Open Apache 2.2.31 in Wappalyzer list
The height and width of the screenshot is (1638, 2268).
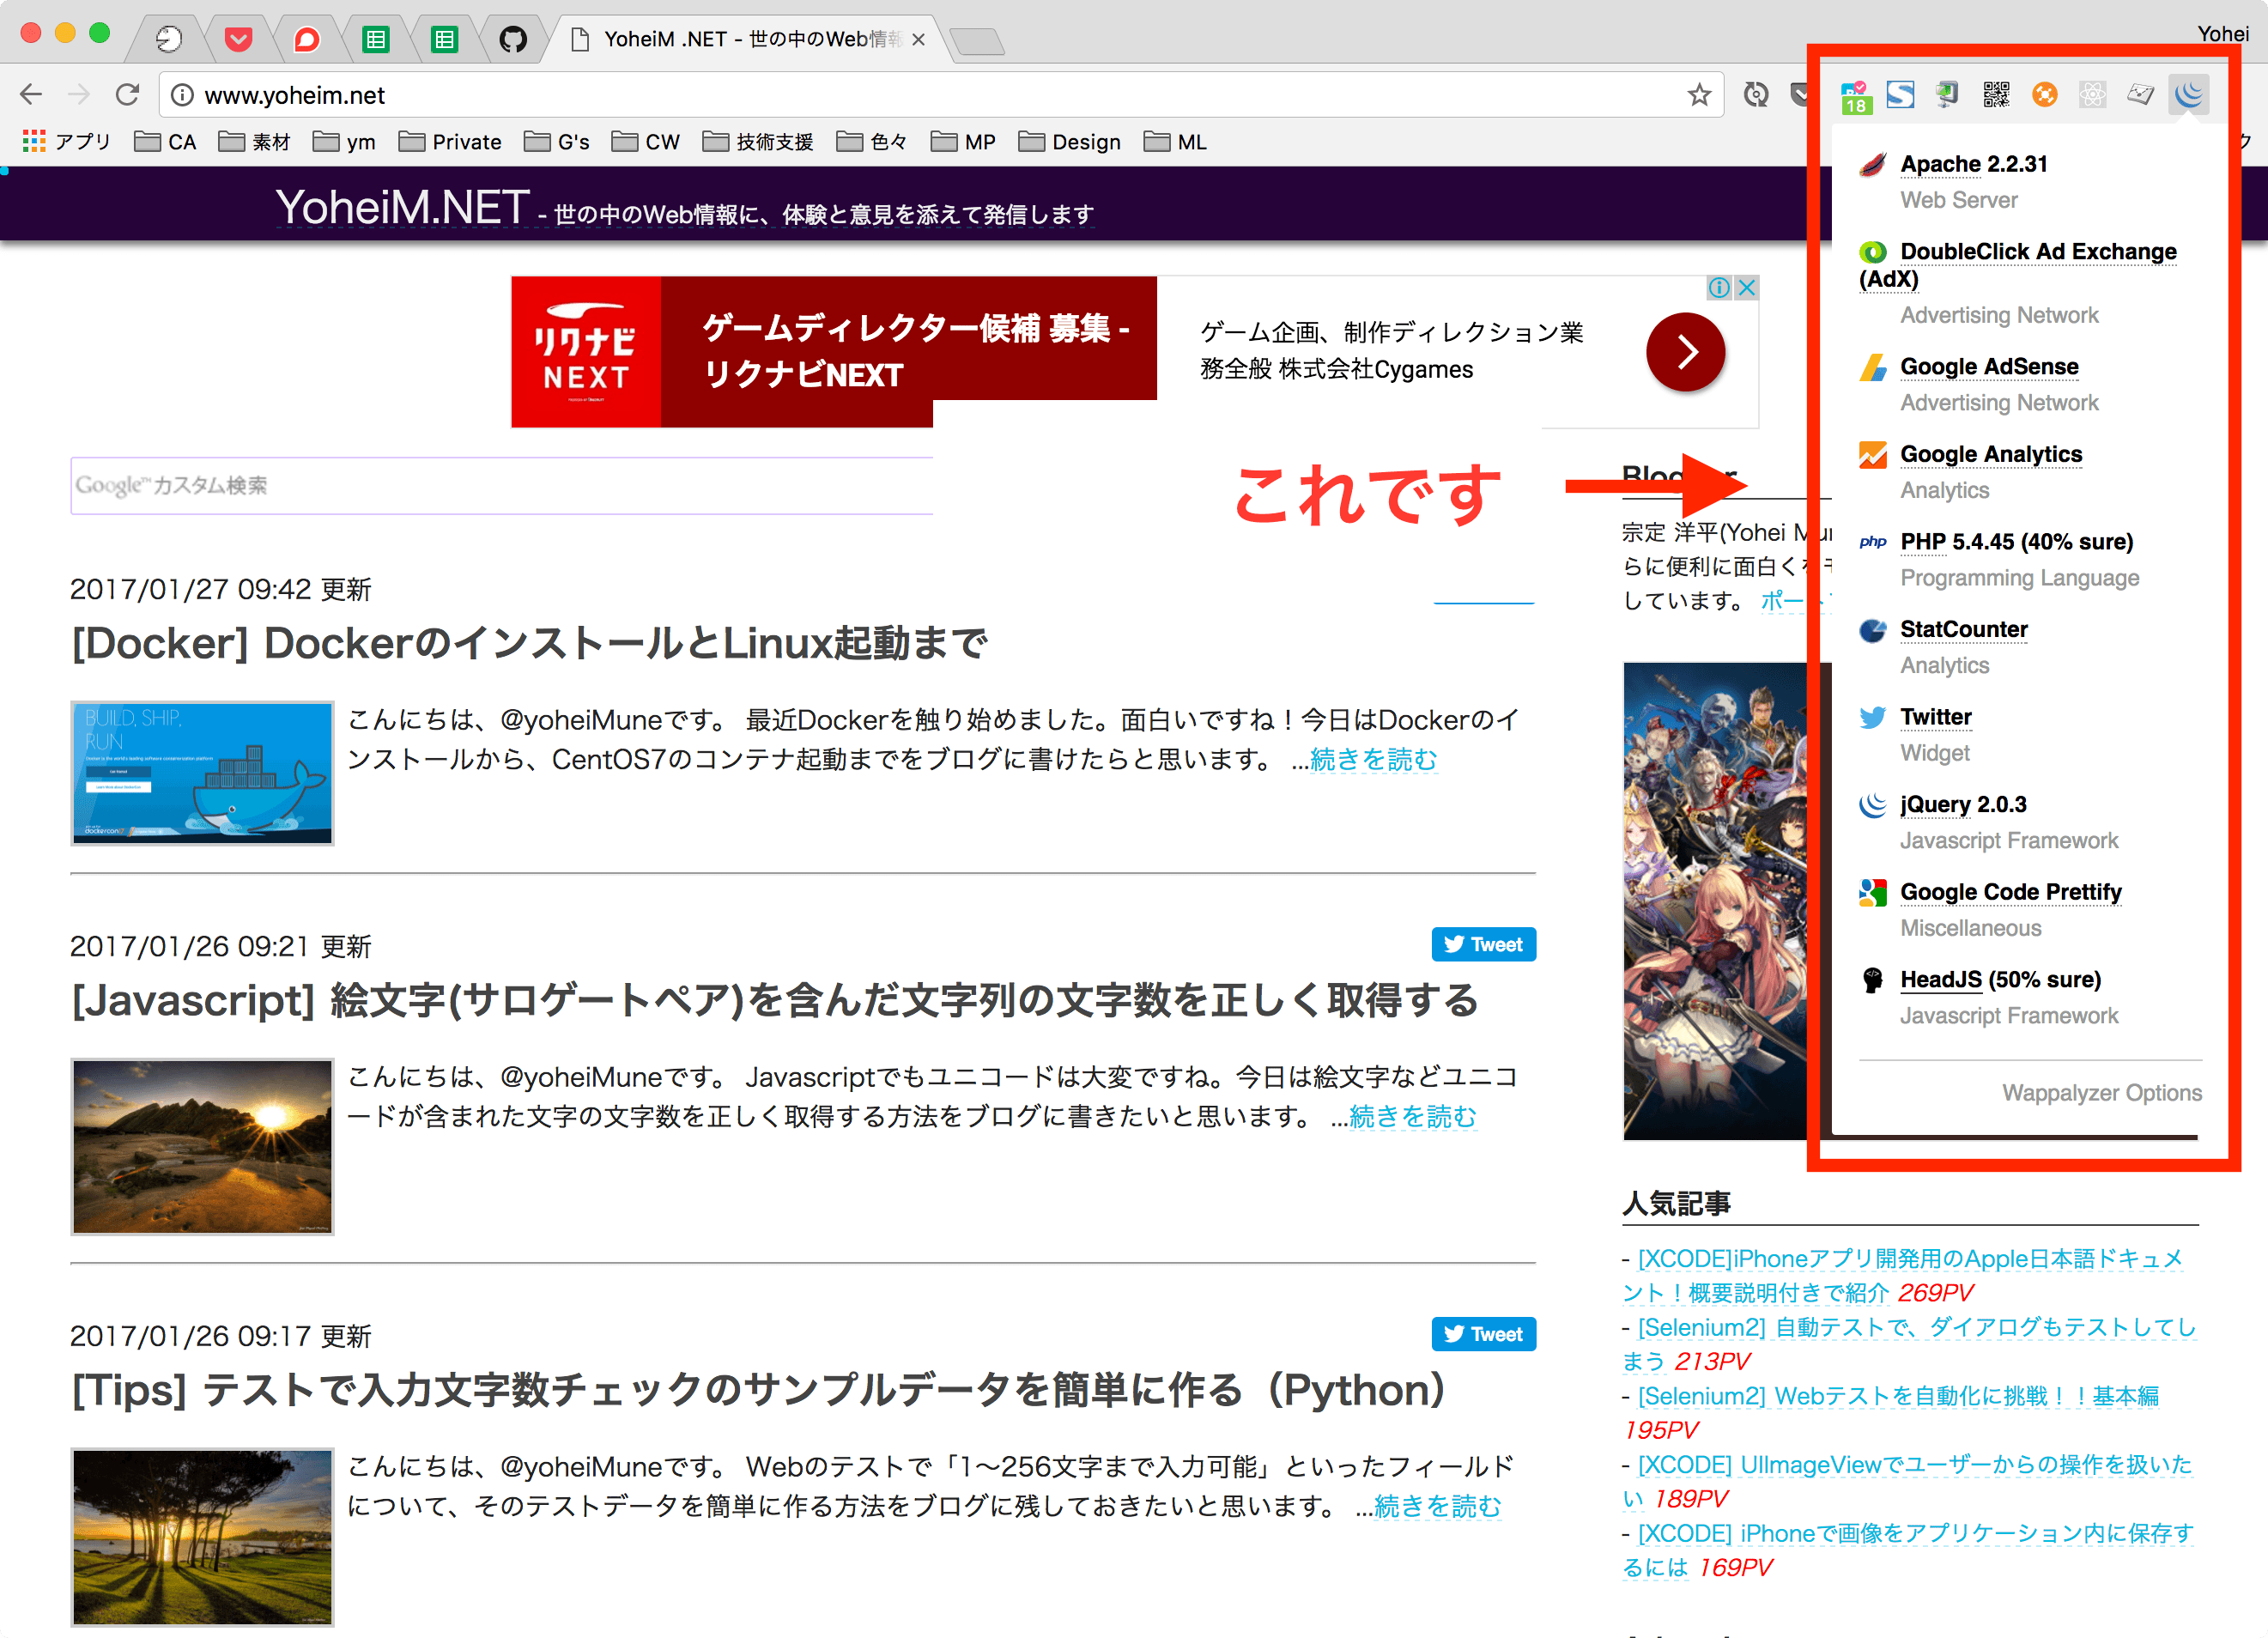point(1973,164)
